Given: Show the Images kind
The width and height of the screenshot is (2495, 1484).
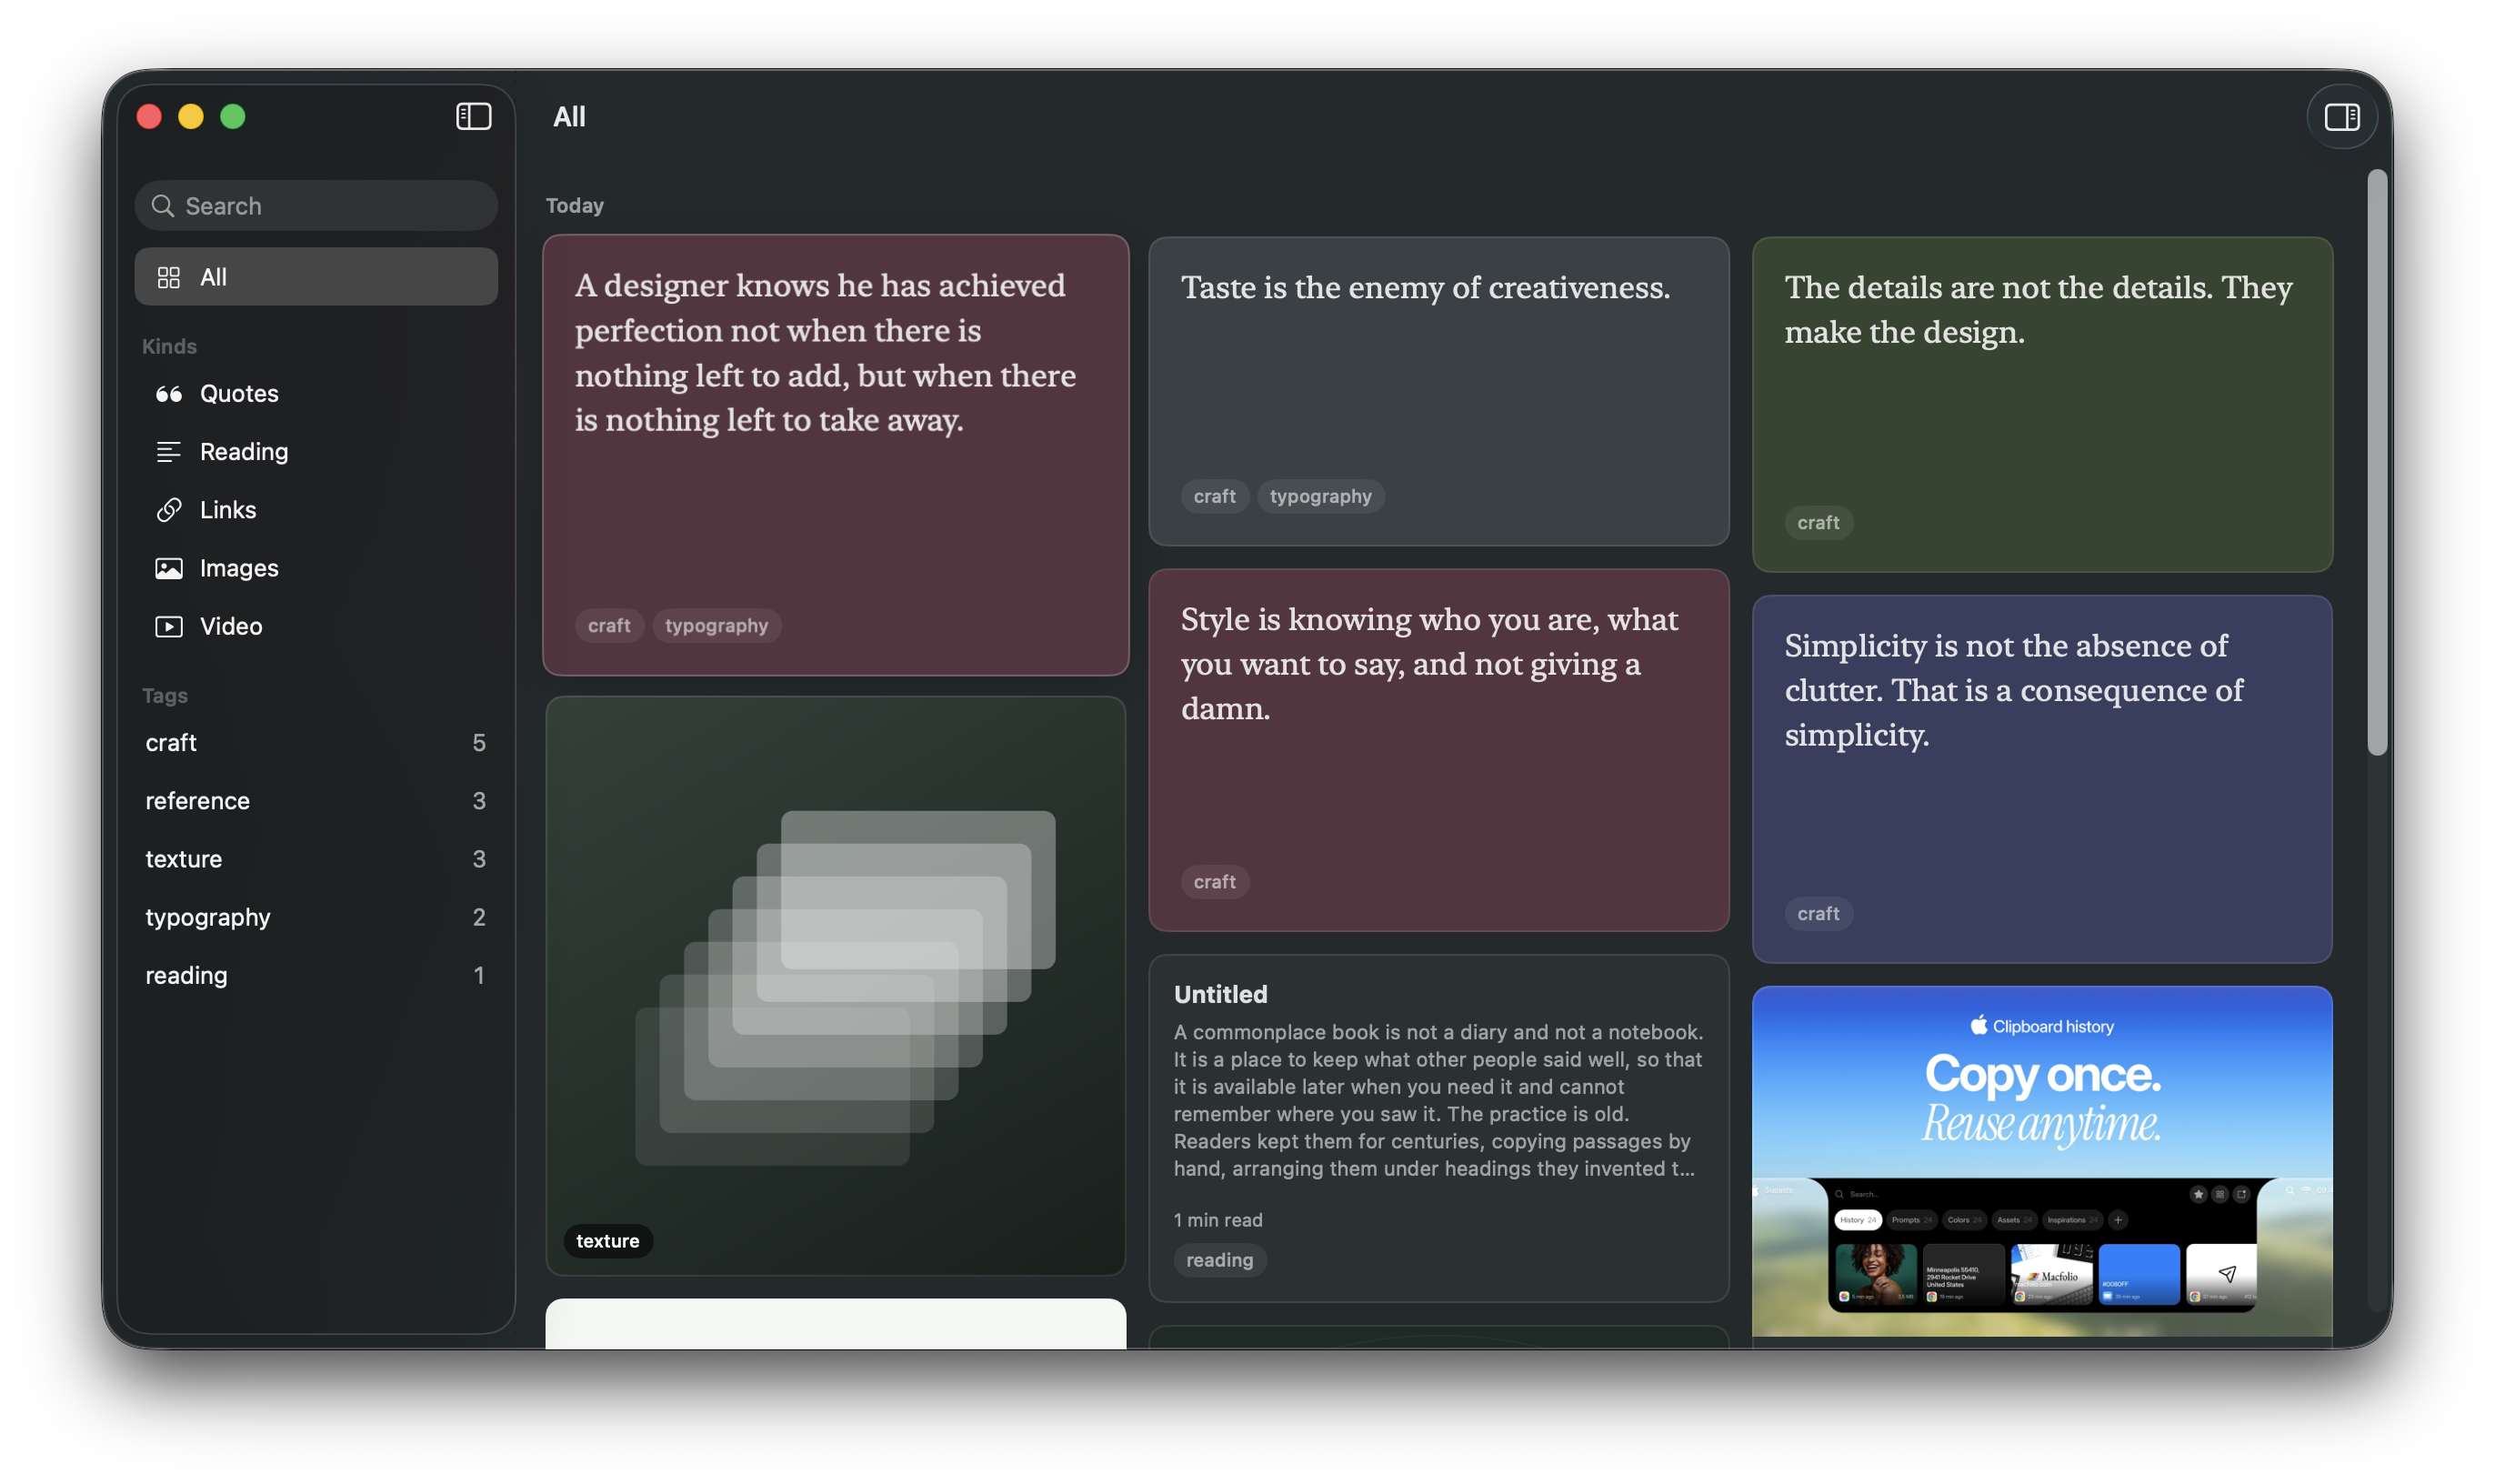Looking at the screenshot, I should click(316, 568).
